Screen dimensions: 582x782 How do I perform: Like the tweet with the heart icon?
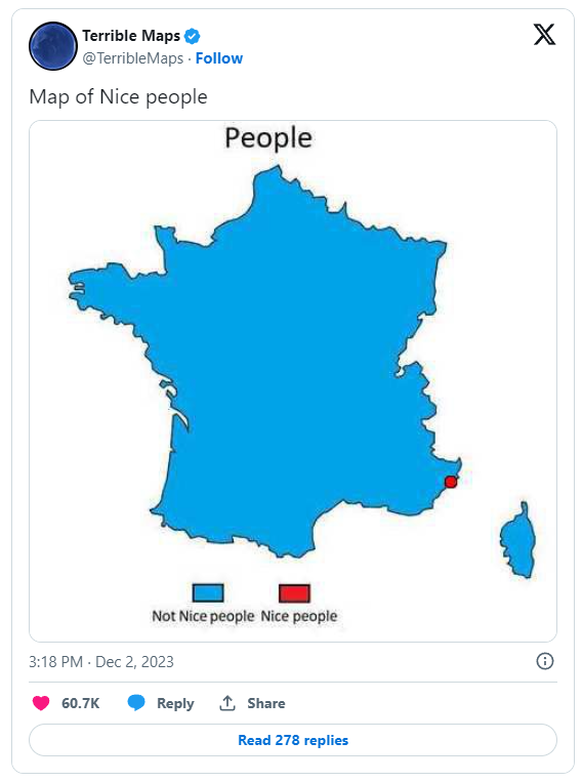(x=41, y=703)
